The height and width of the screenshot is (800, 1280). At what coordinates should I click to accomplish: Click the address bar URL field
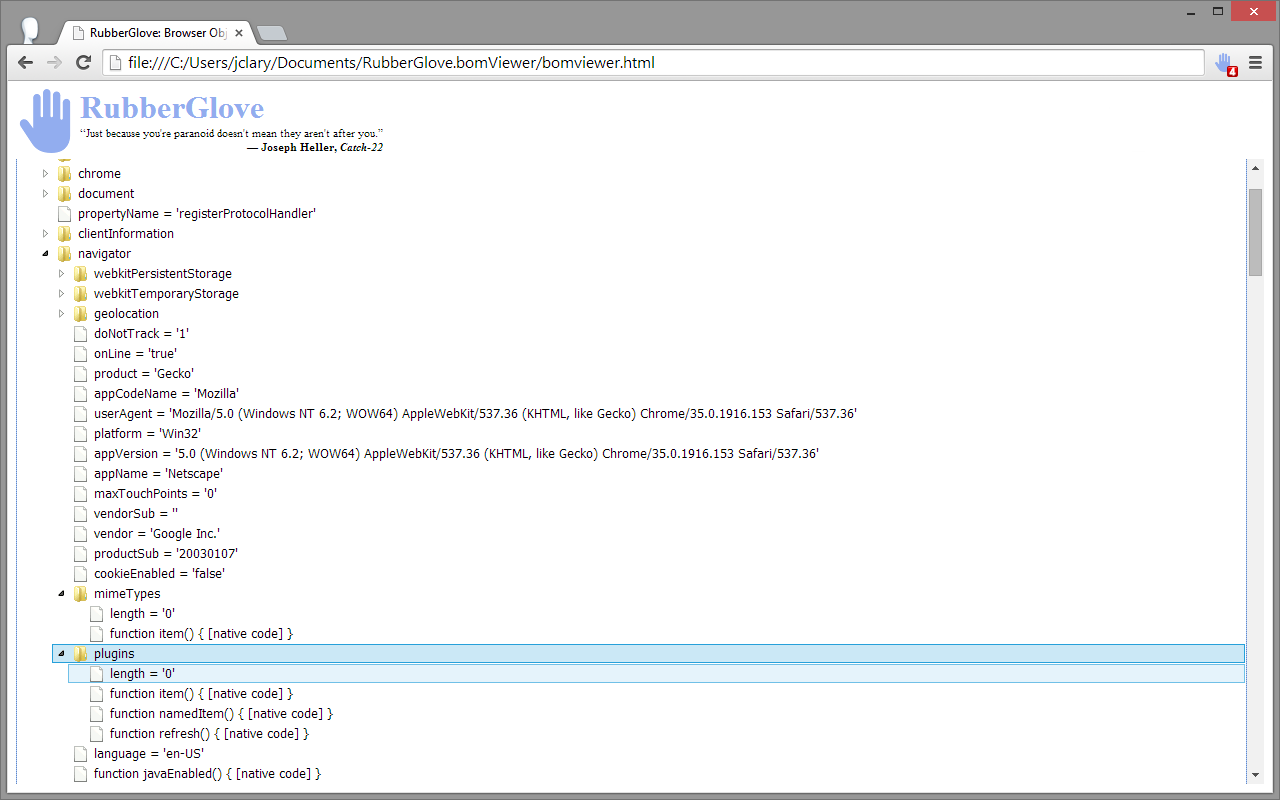click(x=654, y=63)
